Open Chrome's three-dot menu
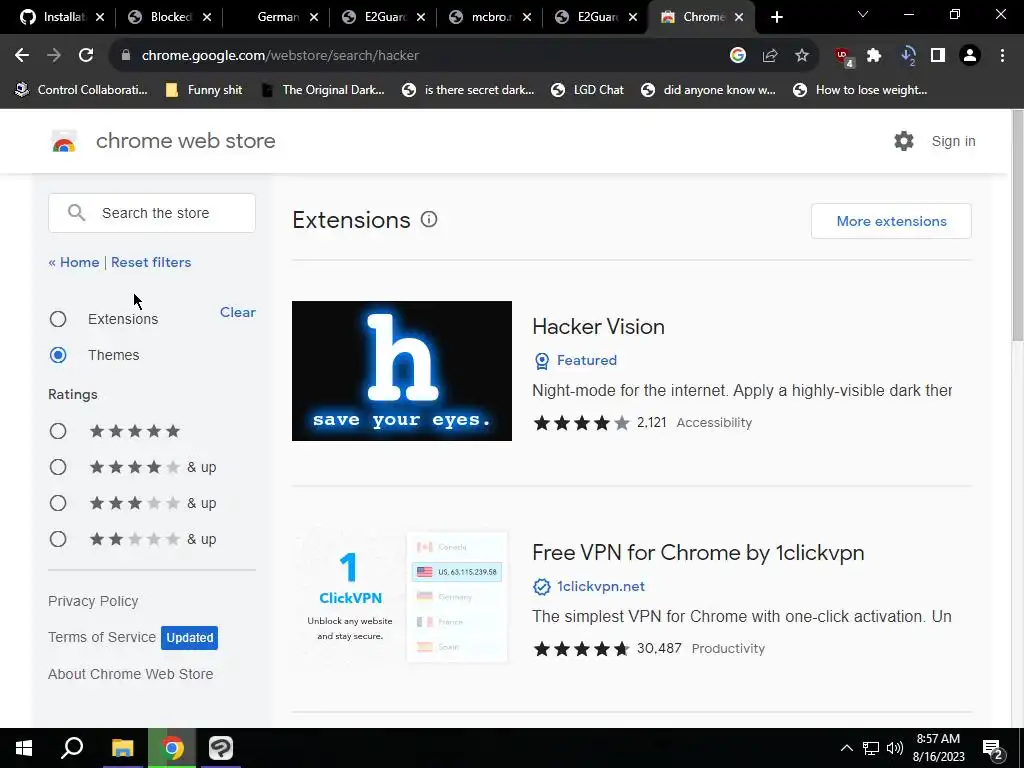 click(1002, 56)
